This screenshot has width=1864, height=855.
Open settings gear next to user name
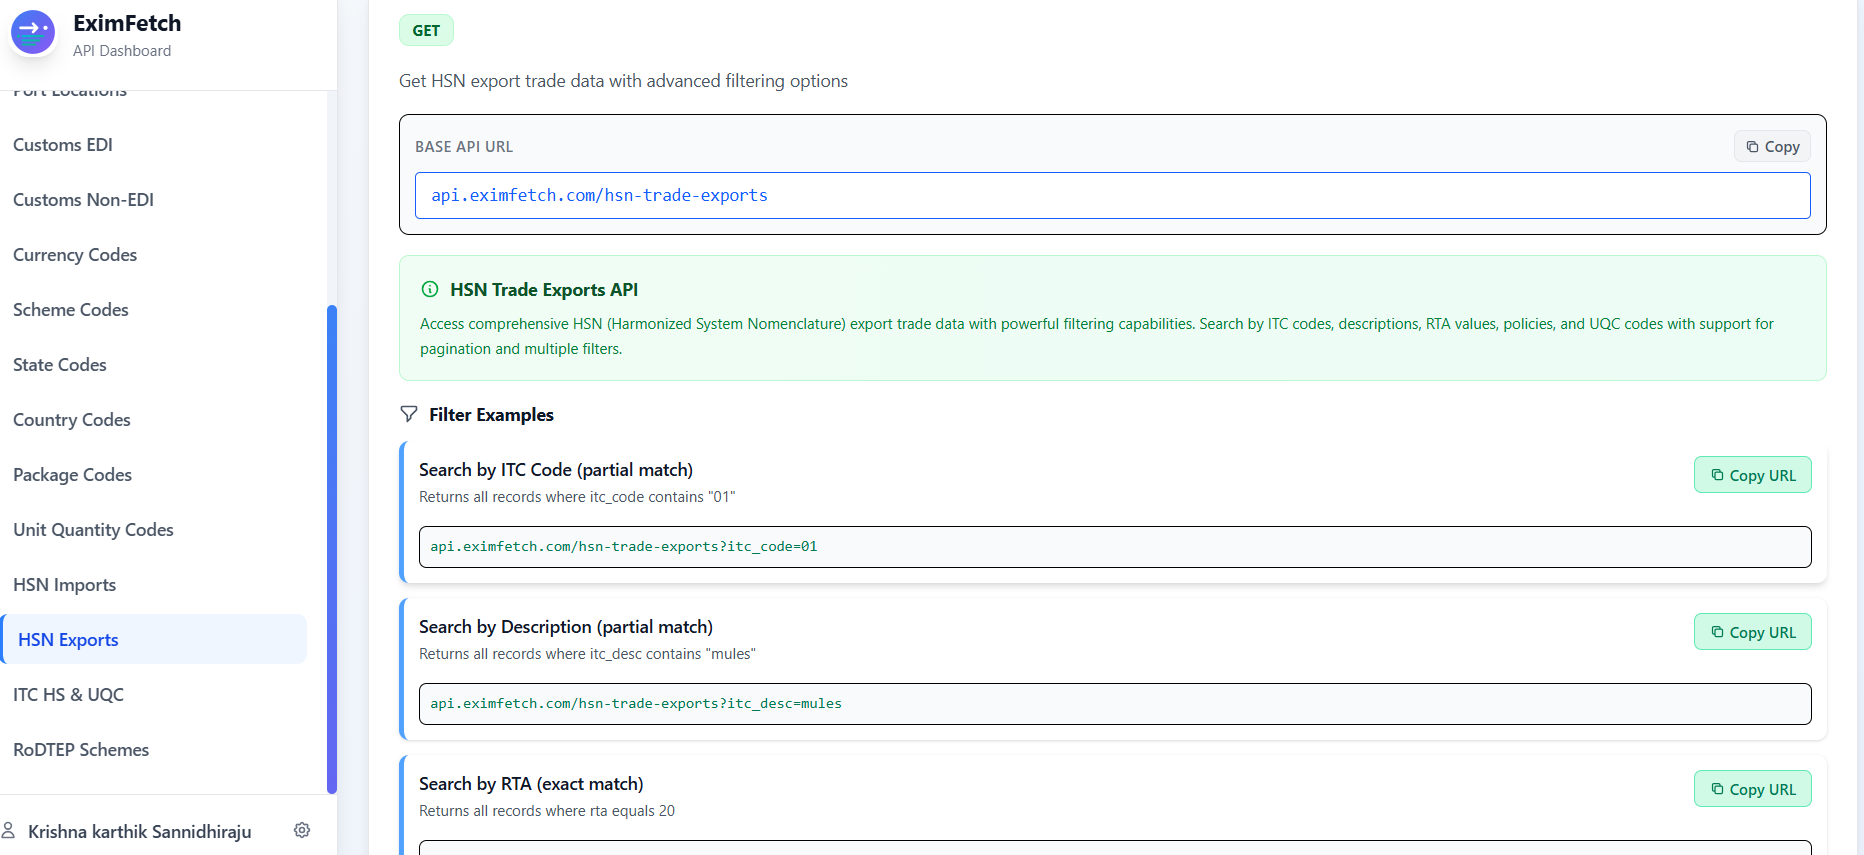pyautogui.click(x=302, y=830)
